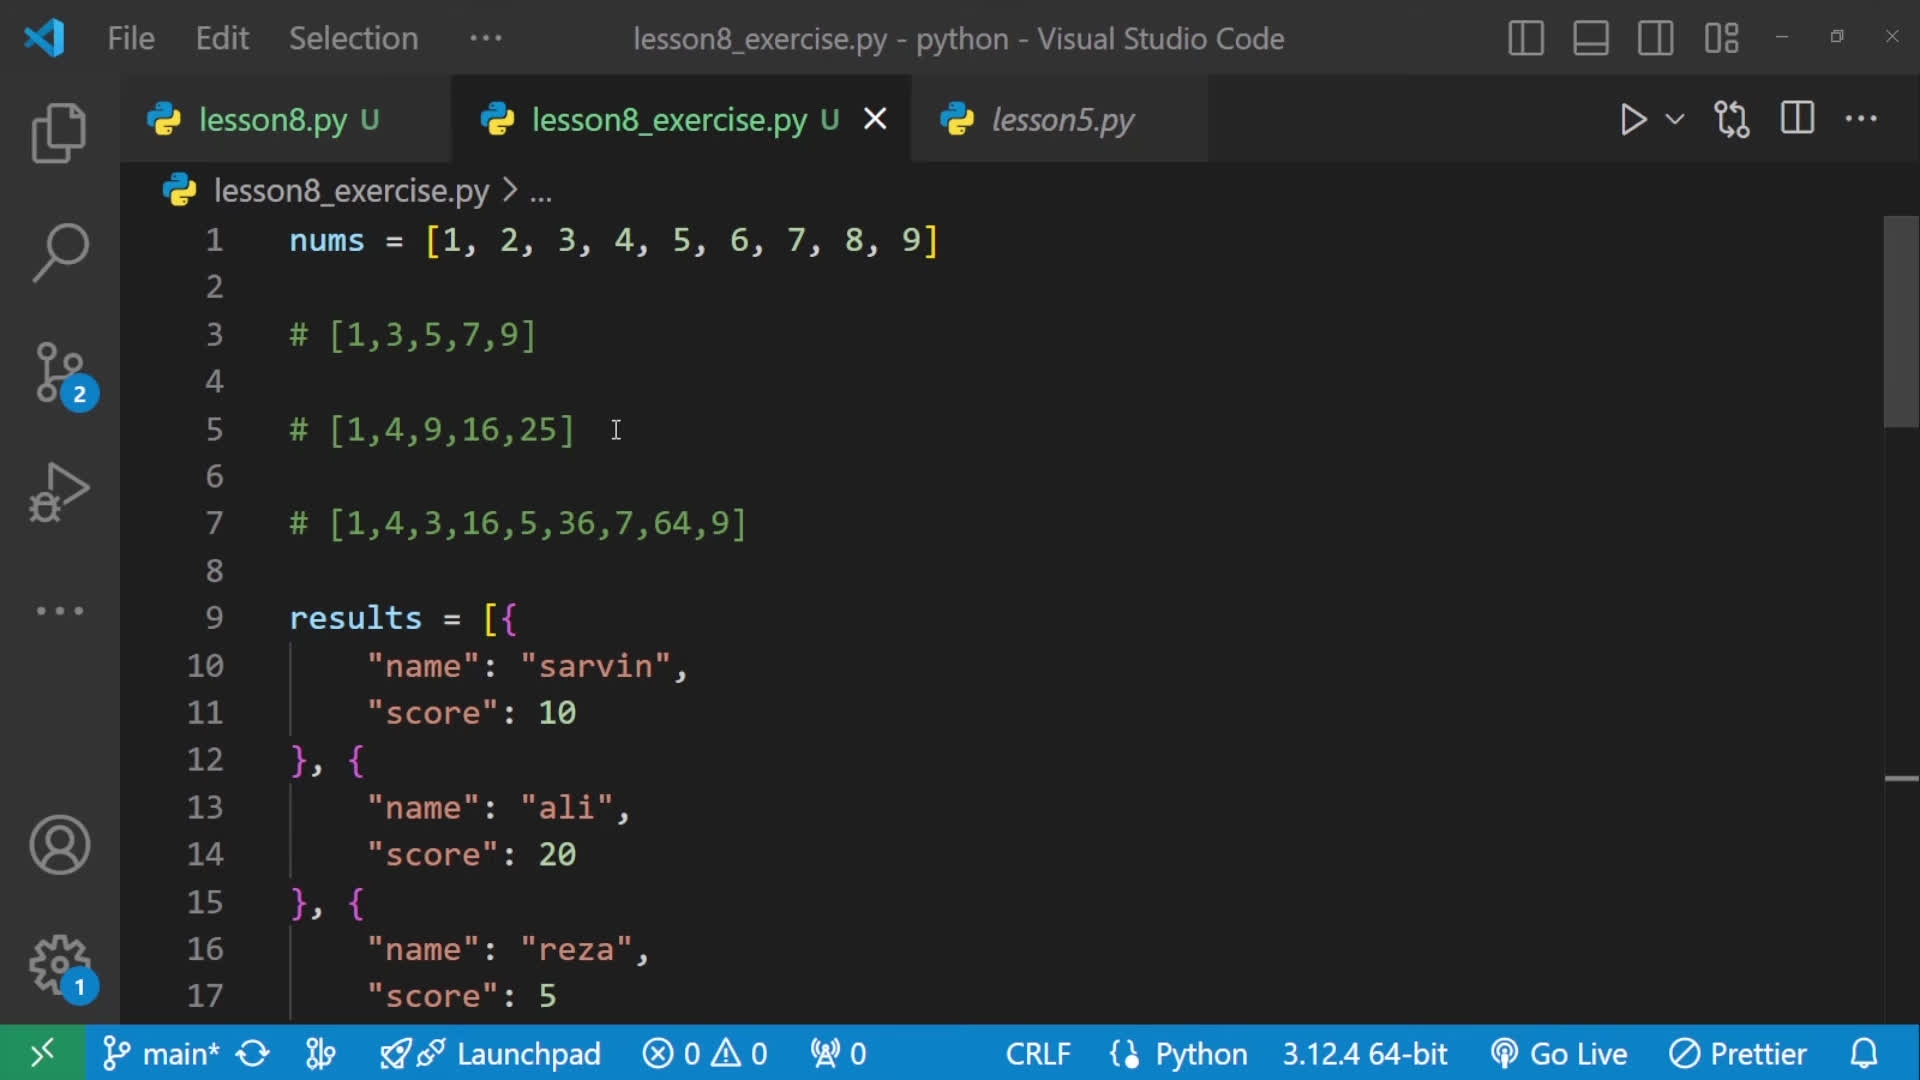Close the lesson8_exercise.py tab

[x=875, y=119]
